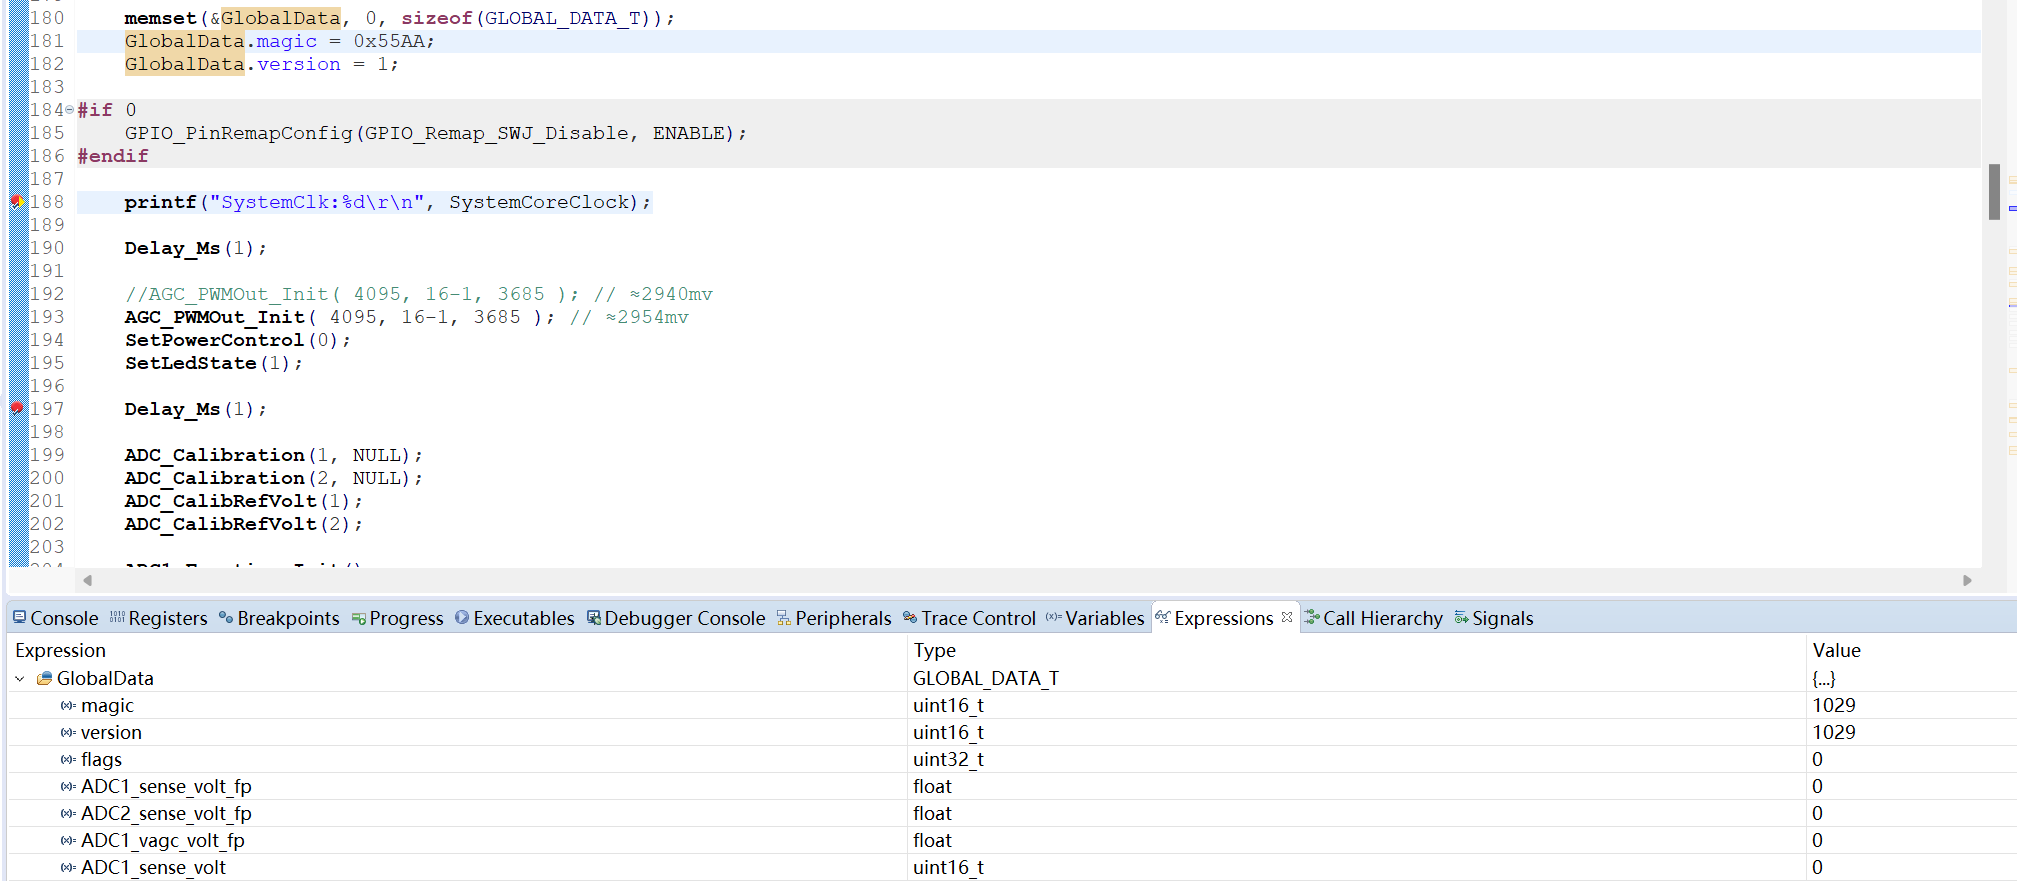Click the Type column header

935,650
